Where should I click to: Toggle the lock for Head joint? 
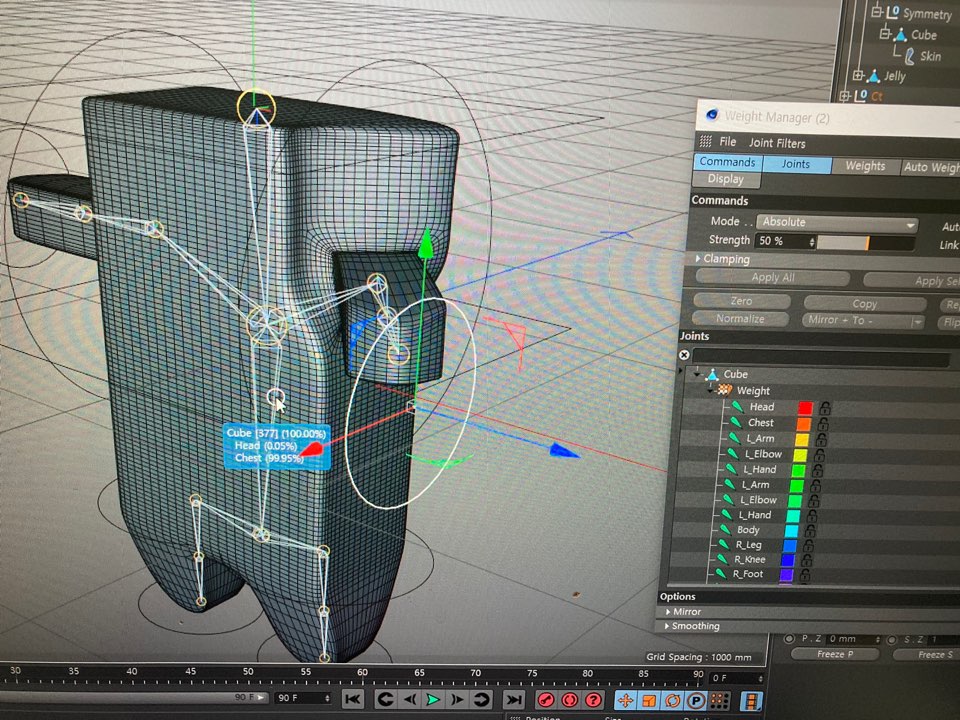[x=825, y=408]
